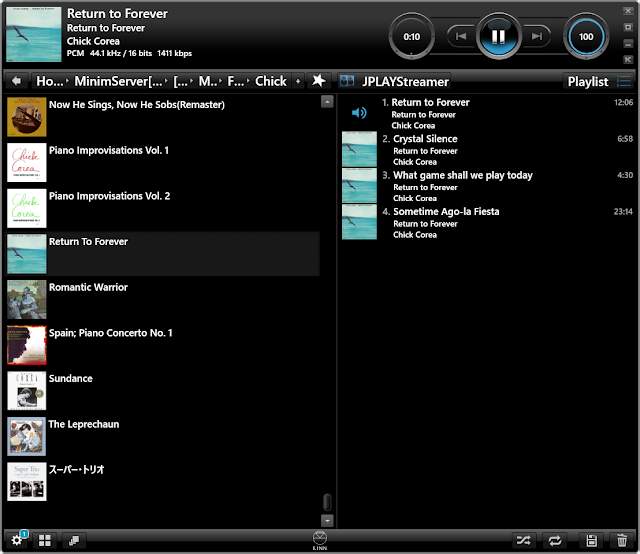Play track 2 Crystal Silence

(487, 149)
